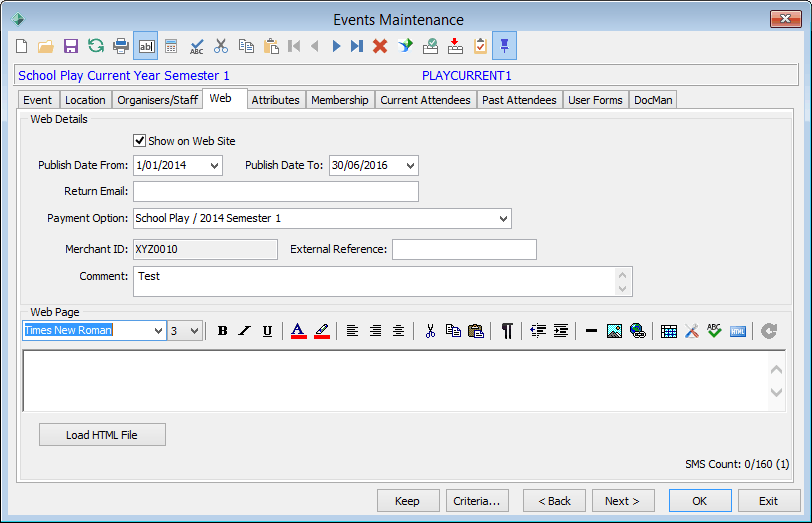This screenshot has height=523, width=812.
Task: Click into the Return Email field
Action: point(276,192)
